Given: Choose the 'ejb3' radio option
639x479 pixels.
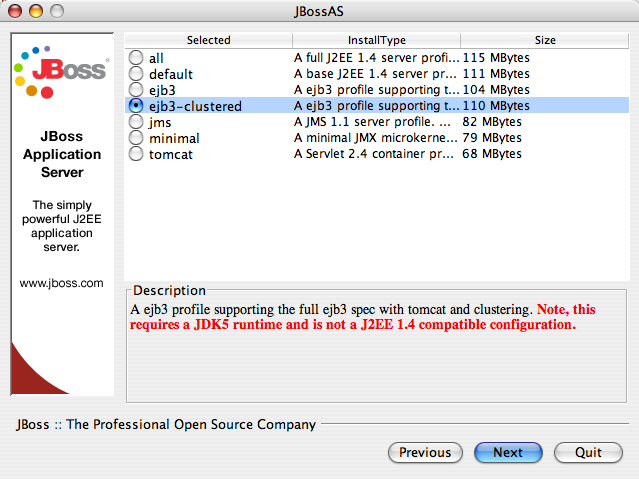Looking at the screenshot, I should pos(136,90).
